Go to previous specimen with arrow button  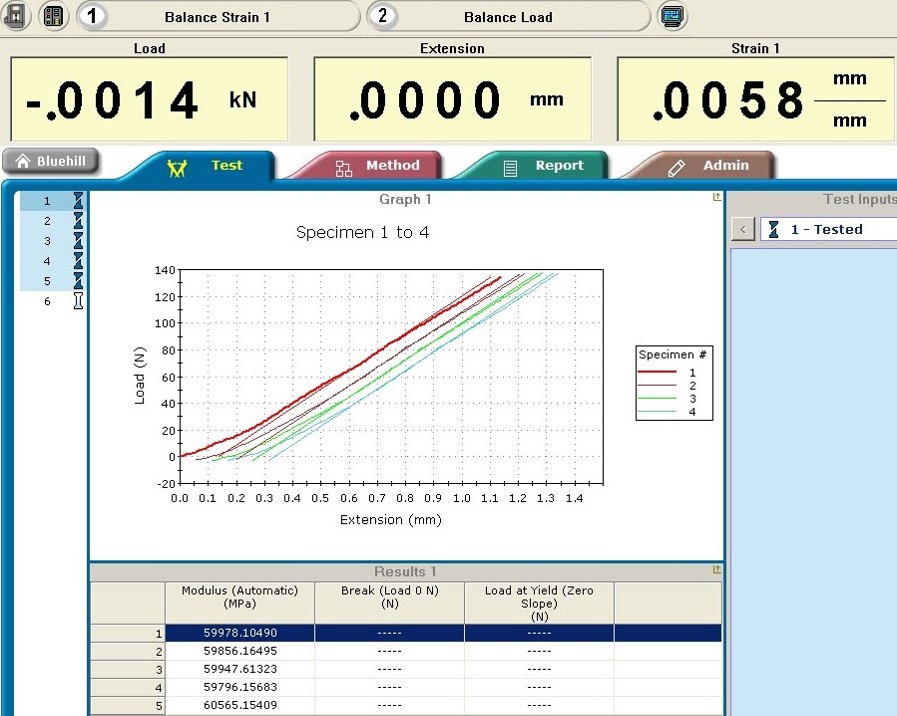(743, 230)
